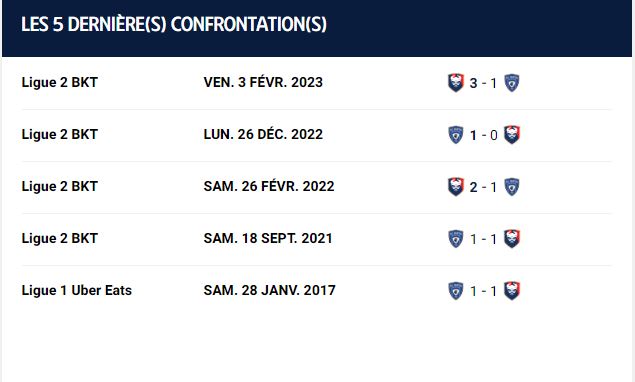This screenshot has height=382, width=635.
Task: Click the Bastia crest in the 26 Févr. 2022 row
Action: (512, 187)
